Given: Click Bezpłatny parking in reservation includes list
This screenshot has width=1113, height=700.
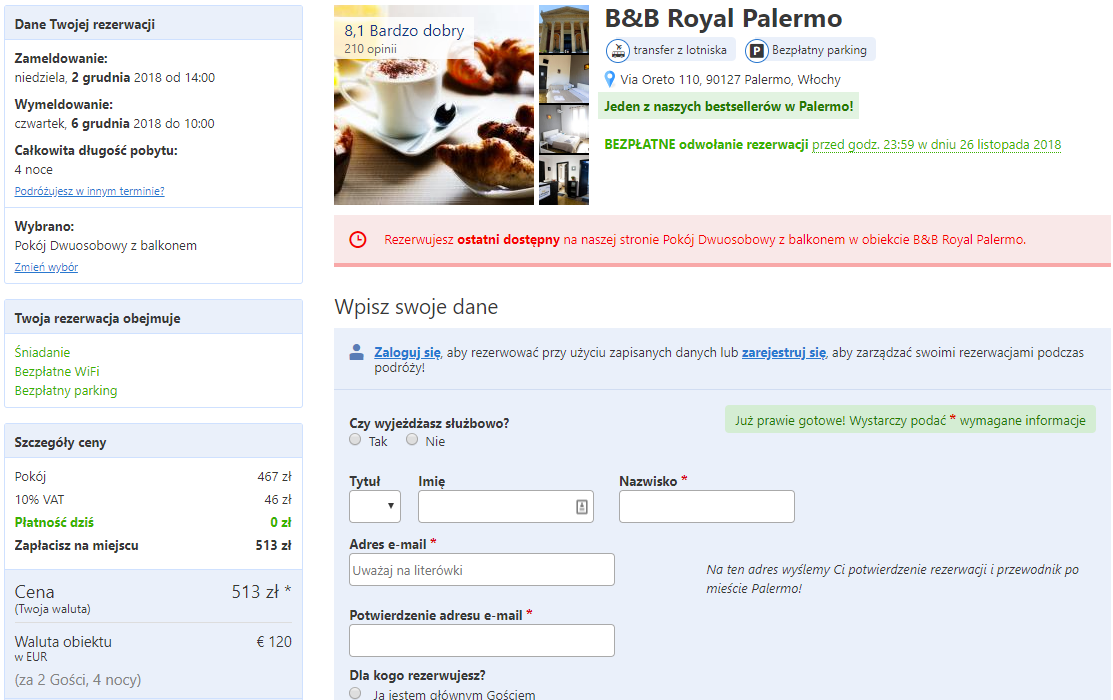Looking at the screenshot, I should pos(66,390).
